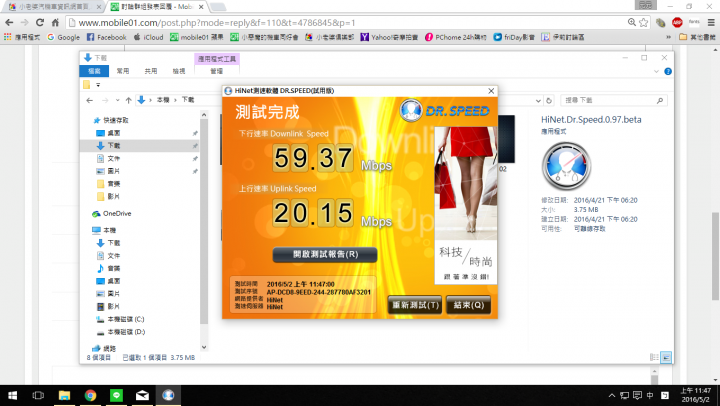
Task: Open the Mail app on the taskbar
Action: click(142, 395)
